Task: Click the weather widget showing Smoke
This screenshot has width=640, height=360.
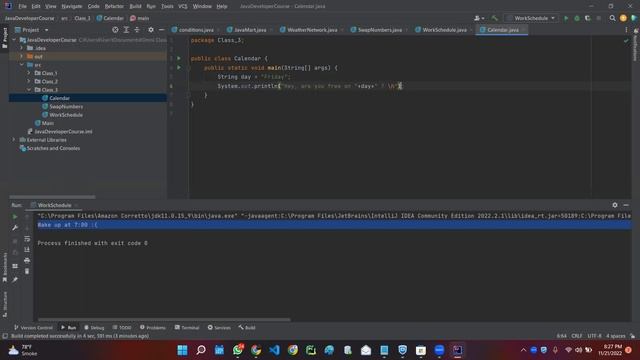Action: tap(22, 350)
